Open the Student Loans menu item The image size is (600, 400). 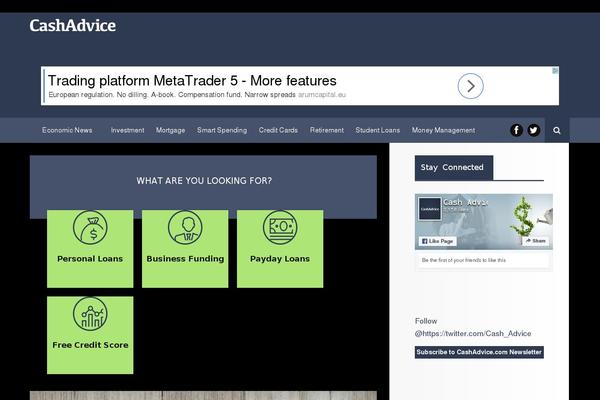(378, 130)
